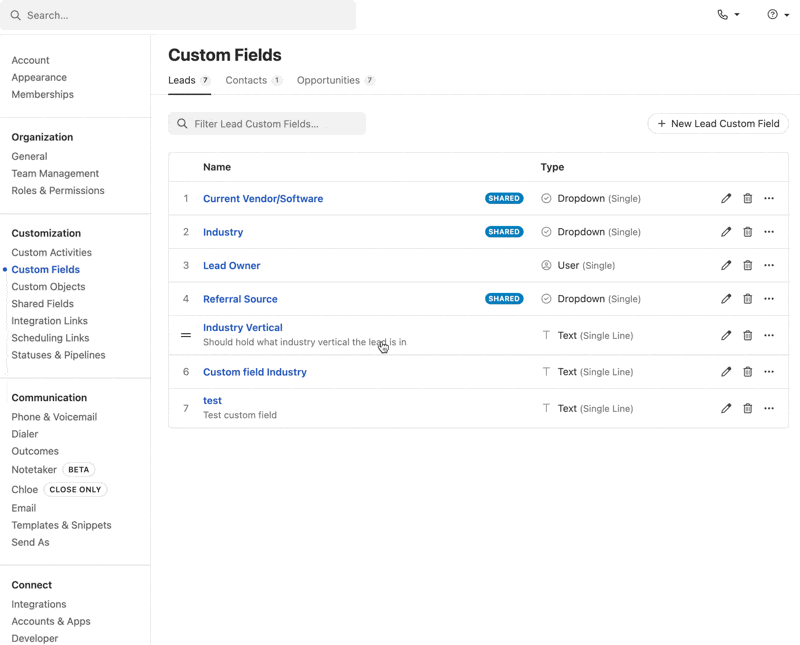The image size is (800, 645).
Task: Click 'Dropdown (Single)' type in Industry row
Action: tap(591, 232)
